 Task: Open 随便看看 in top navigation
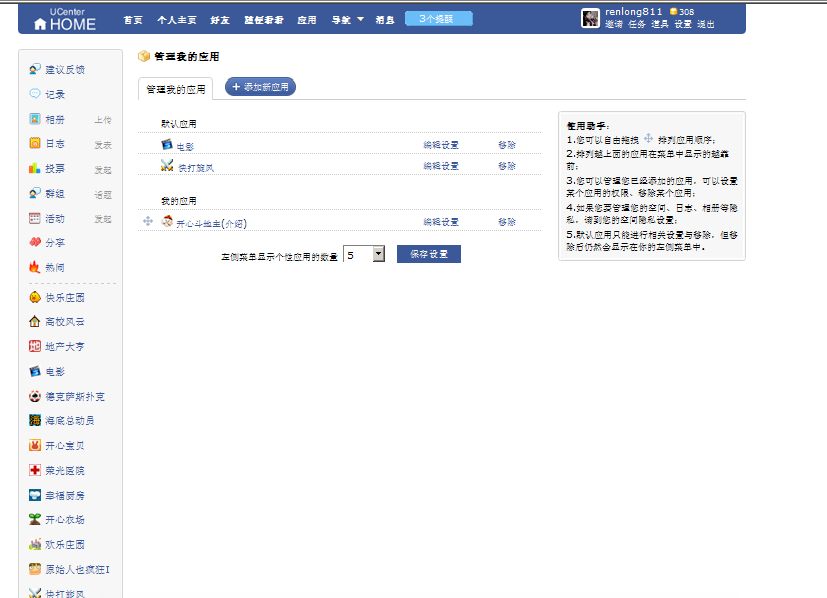click(264, 20)
